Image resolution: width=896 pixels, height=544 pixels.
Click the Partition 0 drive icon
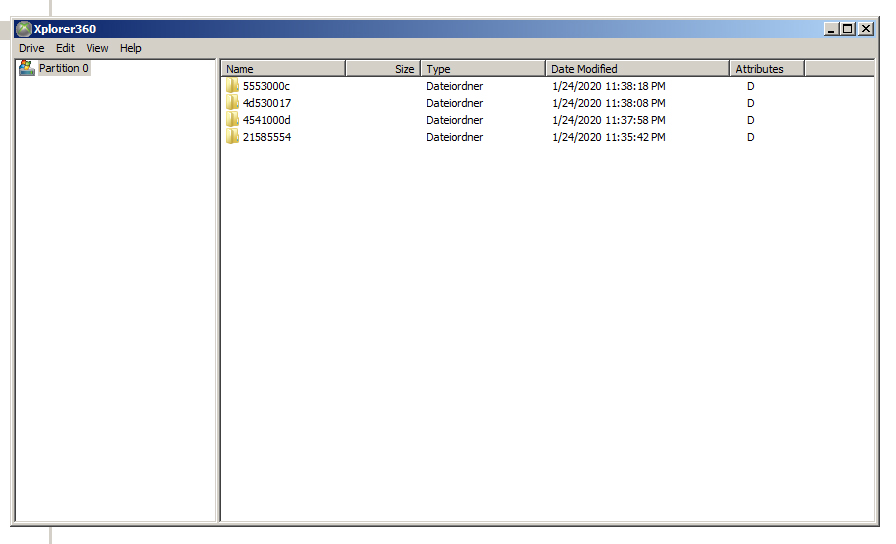coord(26,68)
